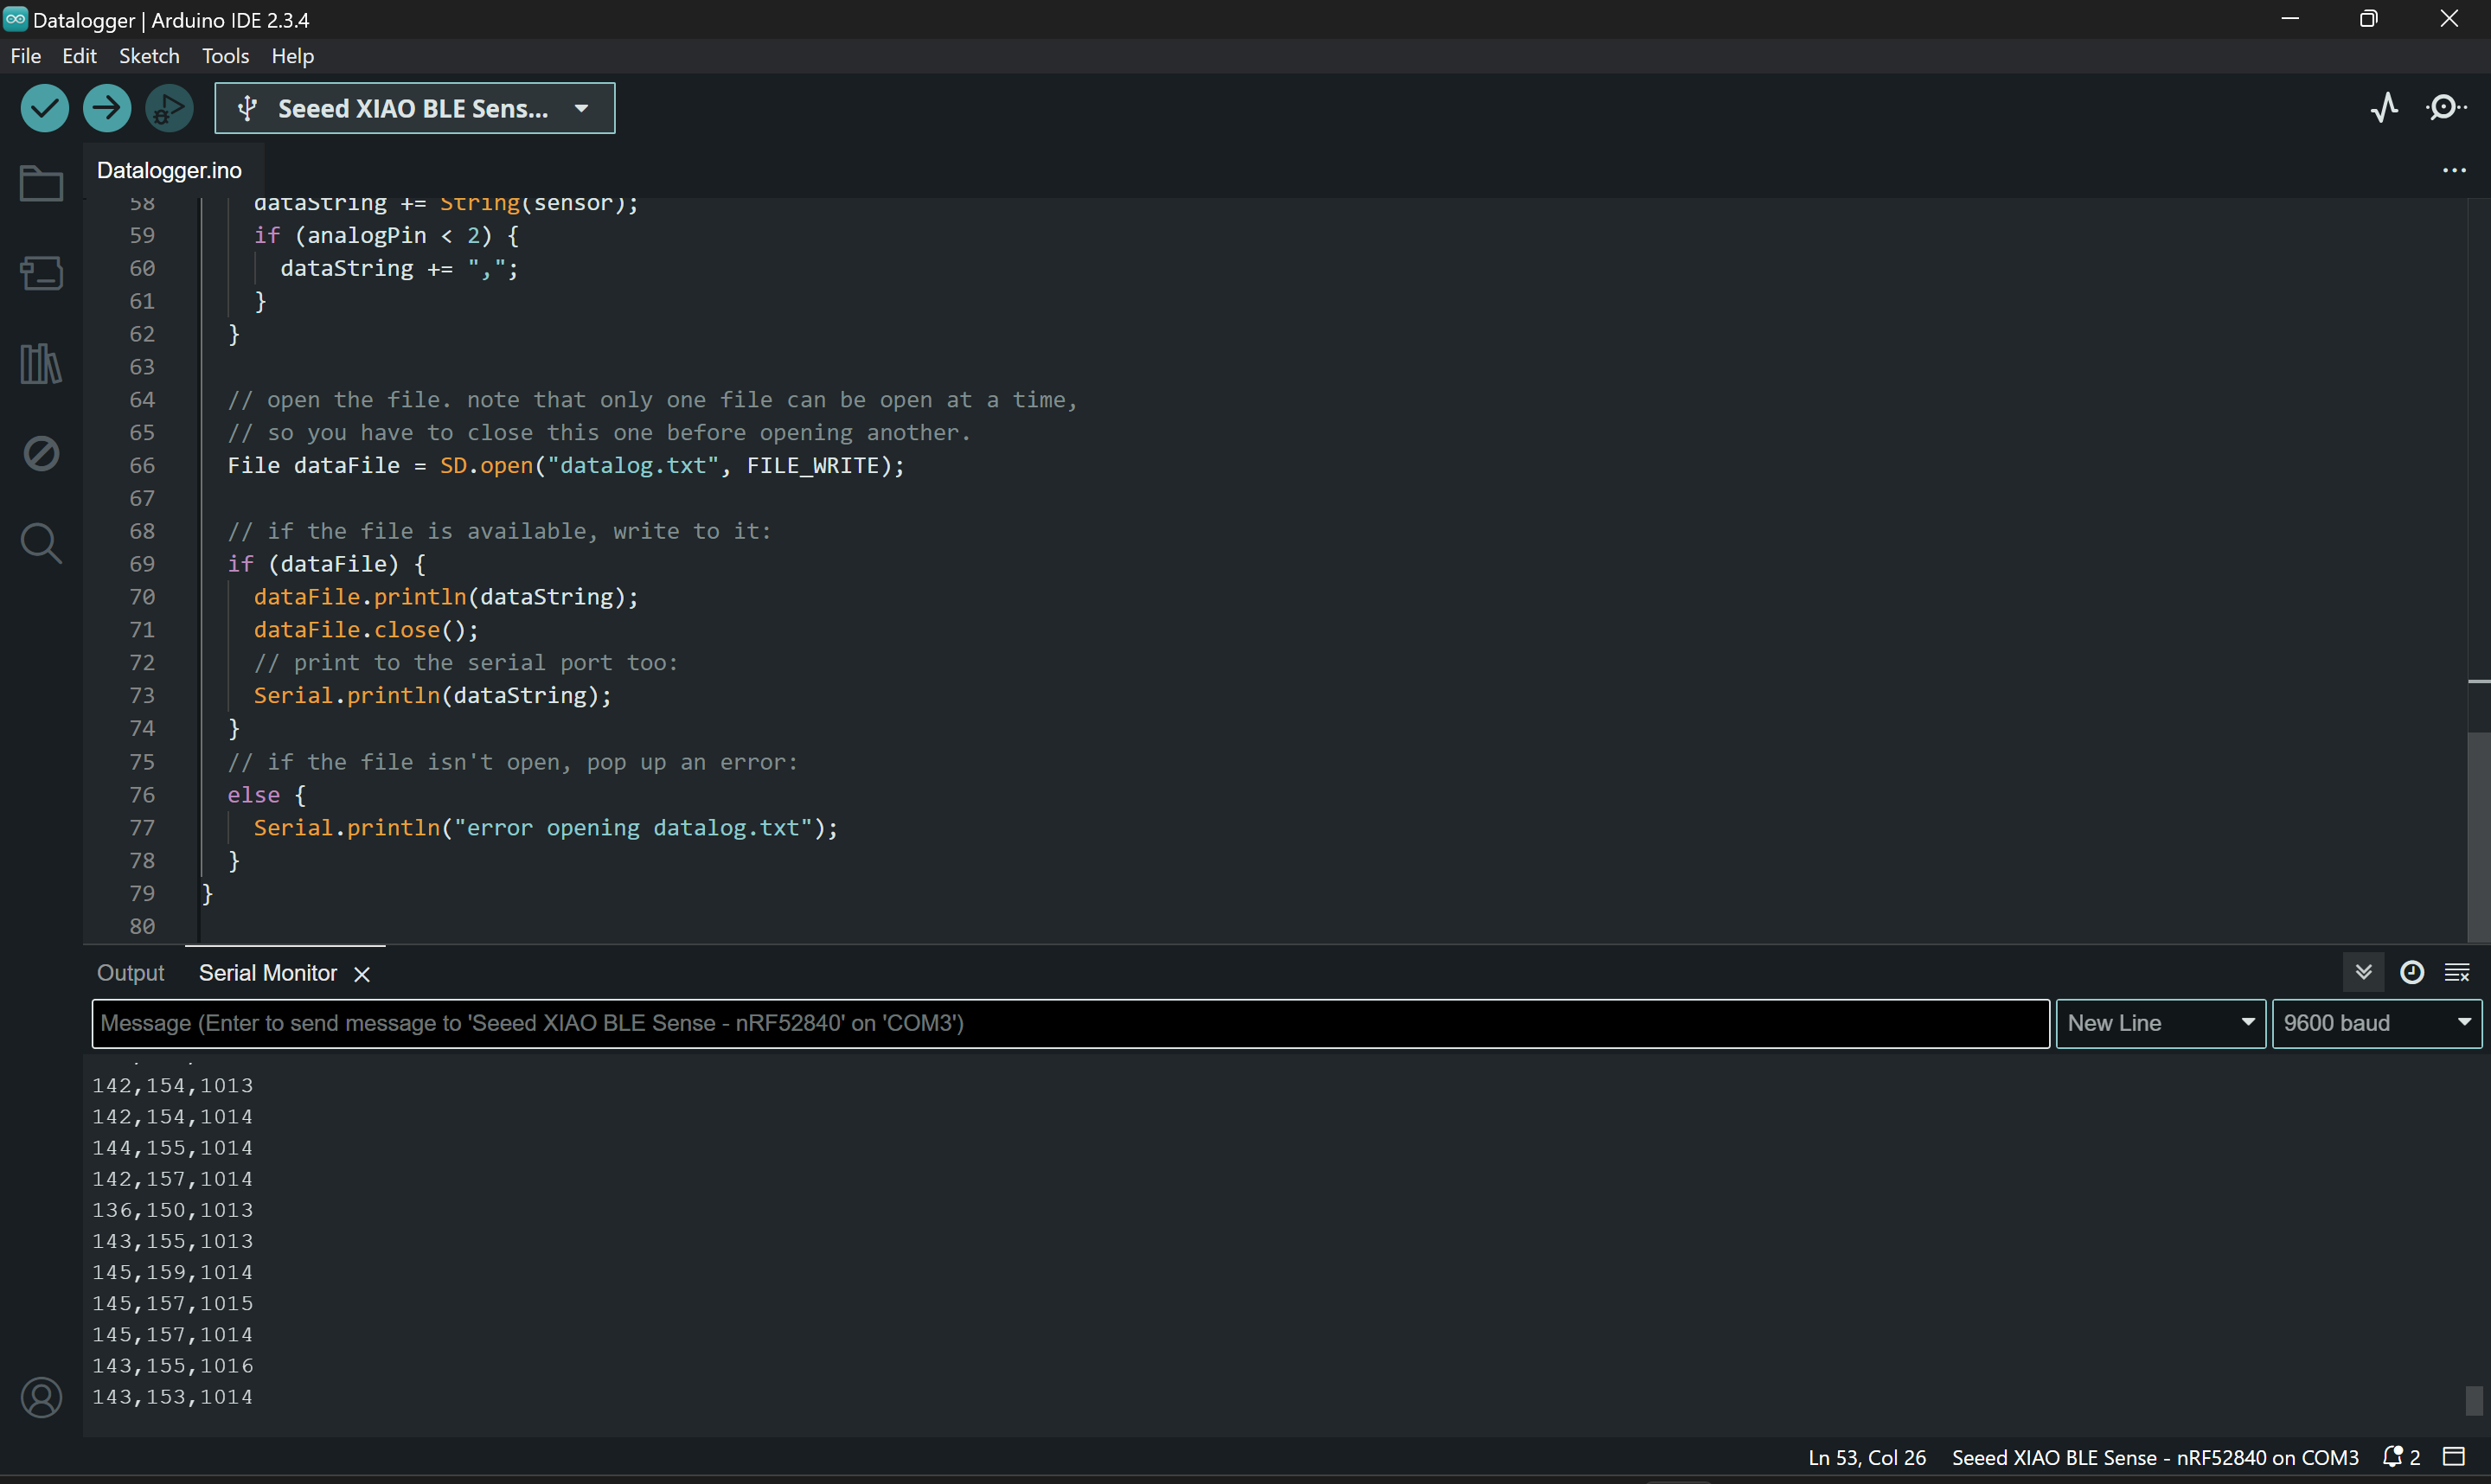Open Boards Manager in the sidebar
The height and width of the screenshot is (1484, 2491).
[x=41, y=273]
